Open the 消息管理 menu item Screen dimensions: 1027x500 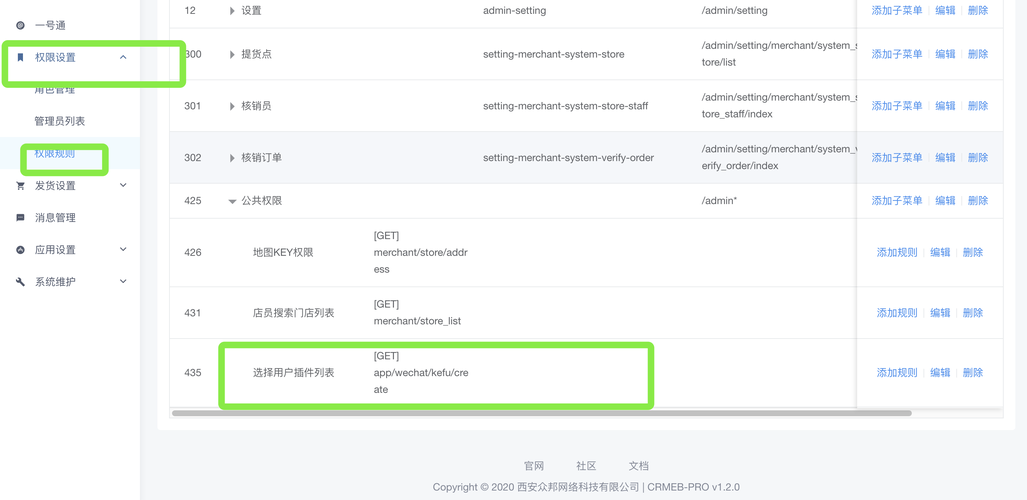55,218
